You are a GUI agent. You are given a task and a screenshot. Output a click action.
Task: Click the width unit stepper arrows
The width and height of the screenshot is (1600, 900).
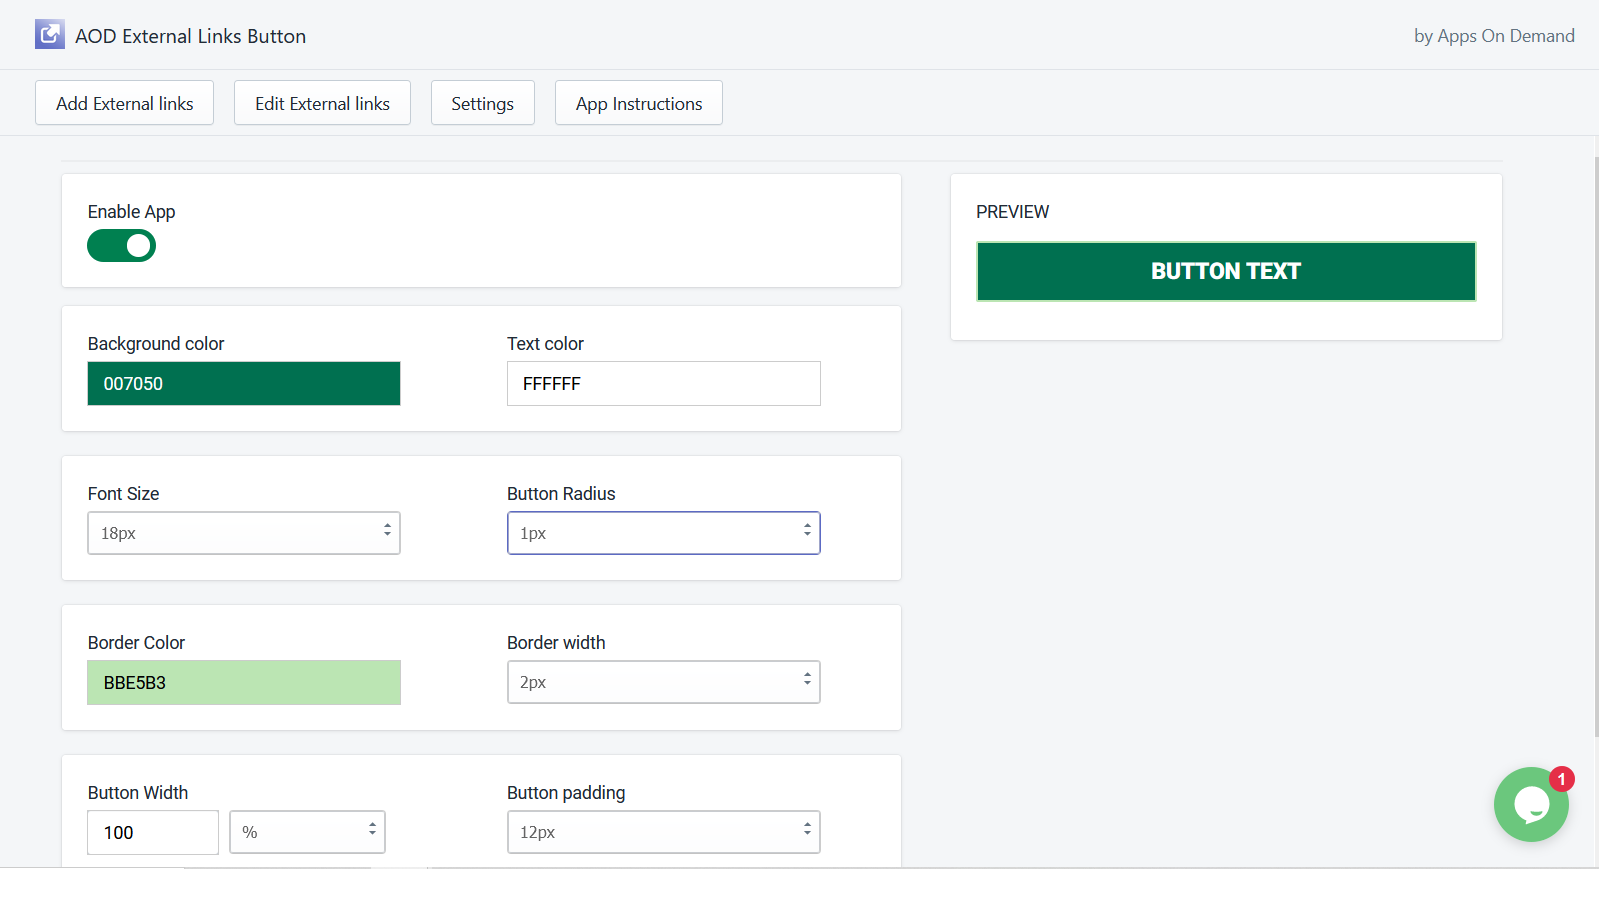371,831
